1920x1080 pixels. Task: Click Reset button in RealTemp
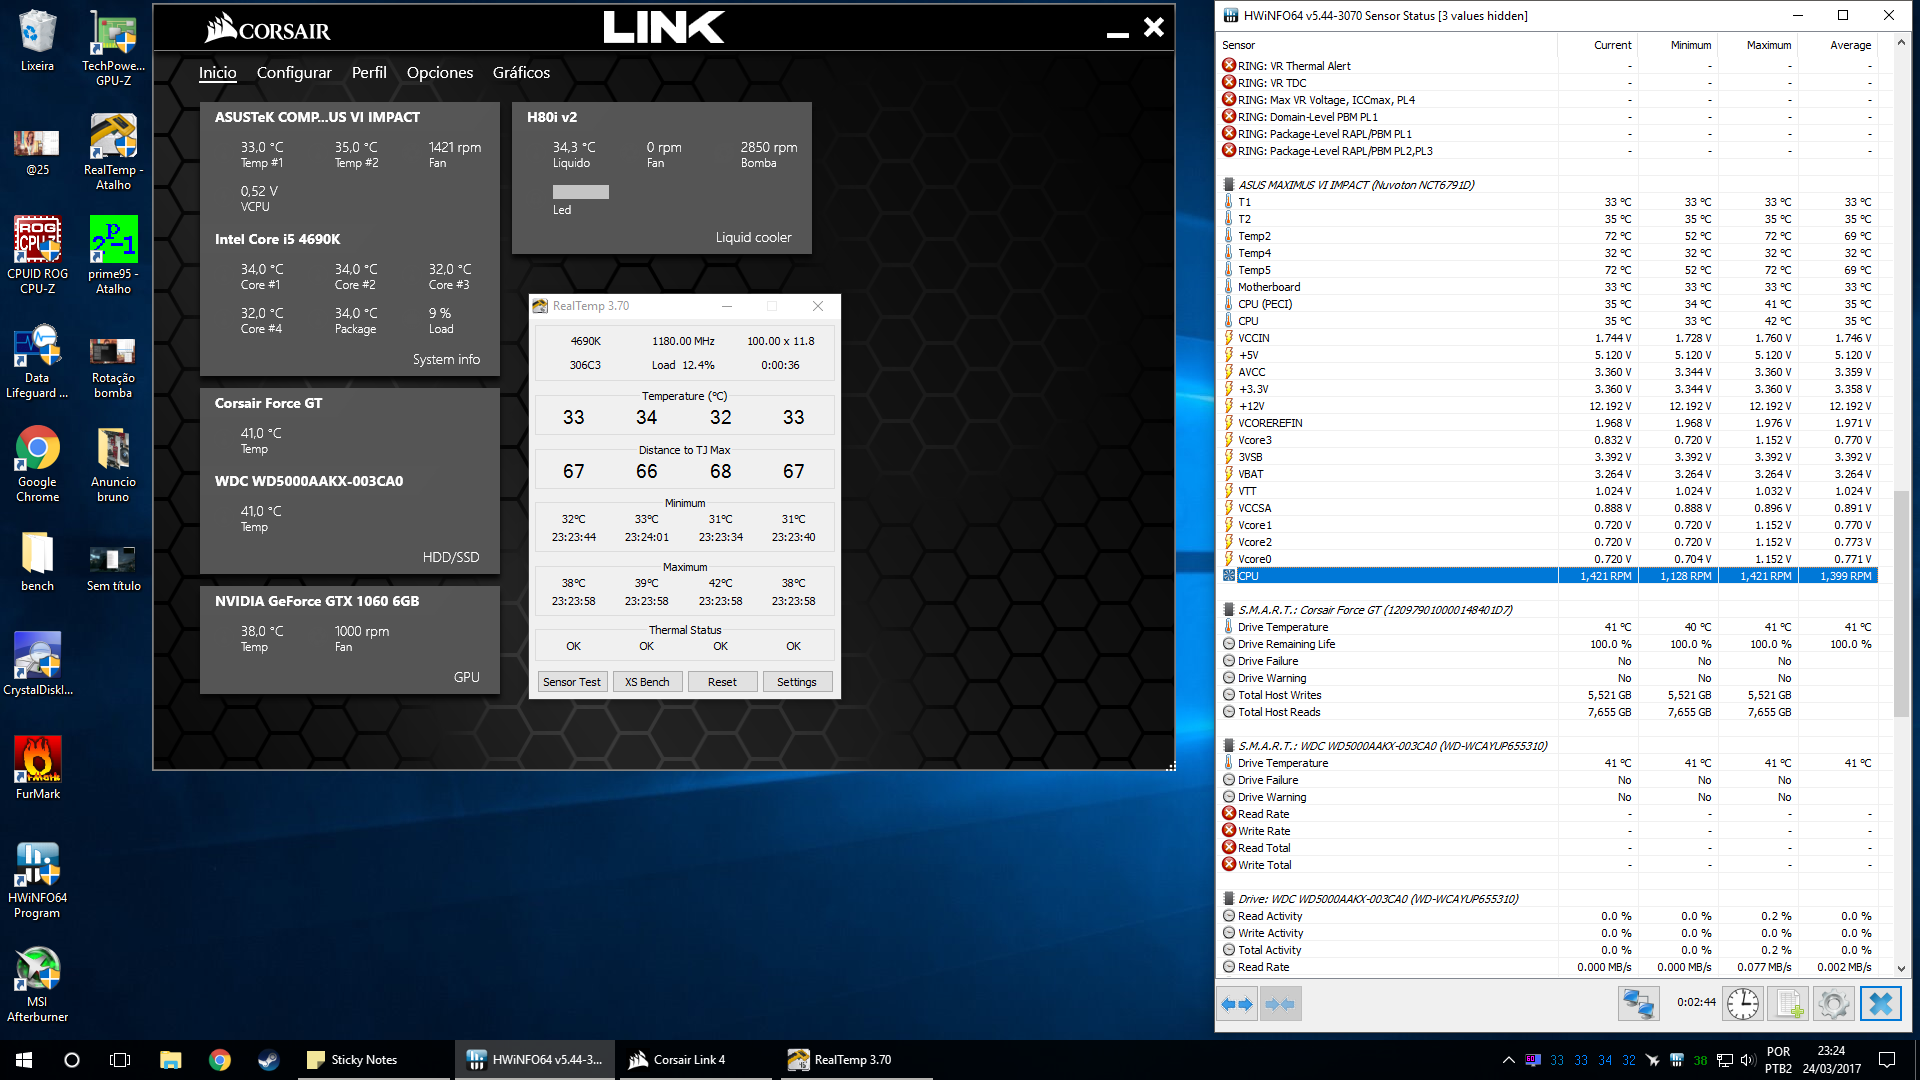[722, 682]
